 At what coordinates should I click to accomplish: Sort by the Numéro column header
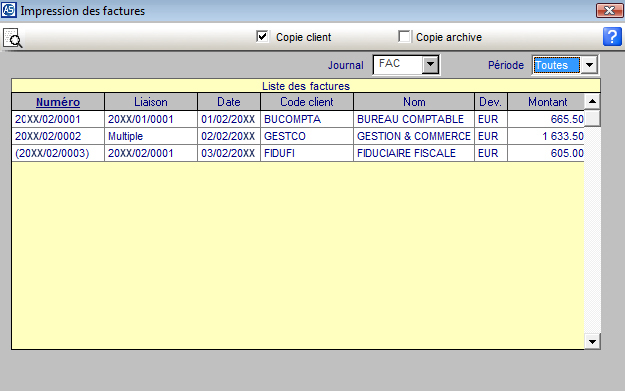[x=58, y=102]
